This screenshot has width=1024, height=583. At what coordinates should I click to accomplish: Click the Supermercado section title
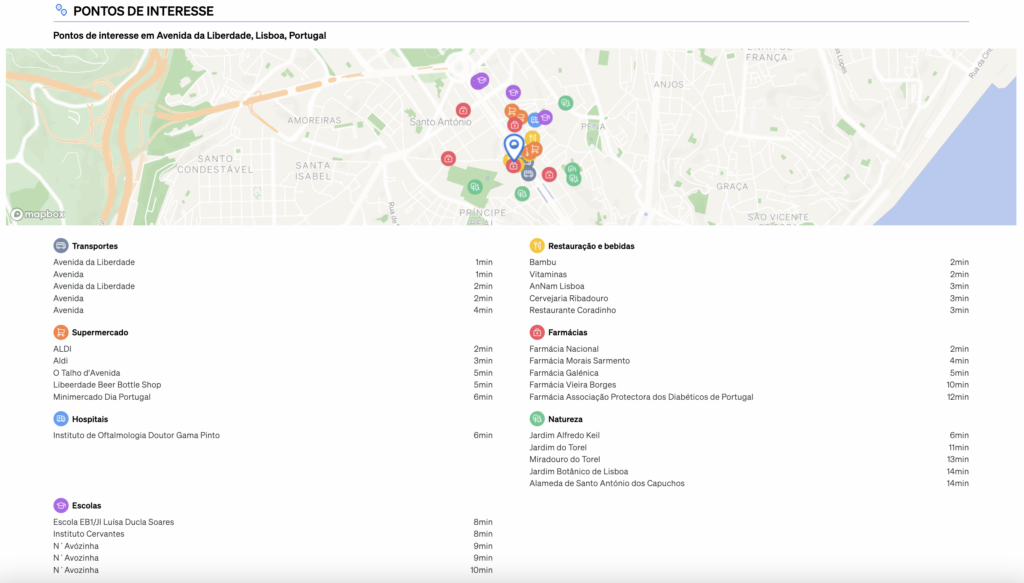pos(100,332)
